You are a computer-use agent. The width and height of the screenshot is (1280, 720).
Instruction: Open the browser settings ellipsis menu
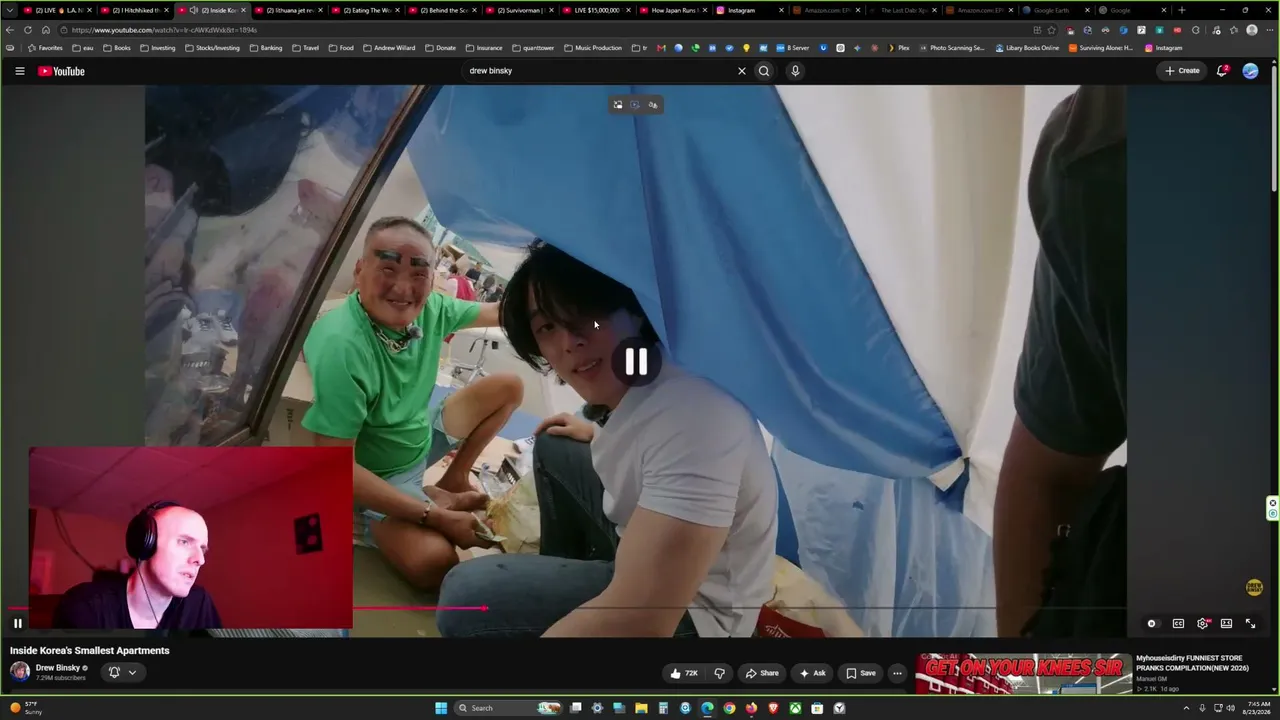click(x=1268, y=30)
